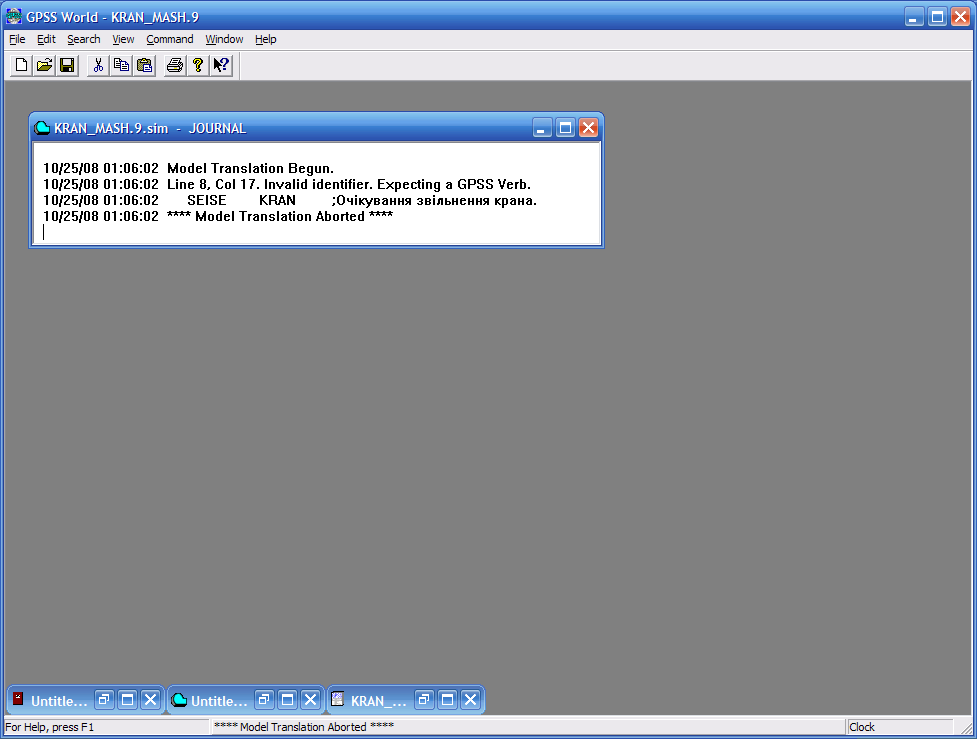The image size is (977, 739).
Task: Maximize the first minimized Untitled window
Action: [127, 700]
